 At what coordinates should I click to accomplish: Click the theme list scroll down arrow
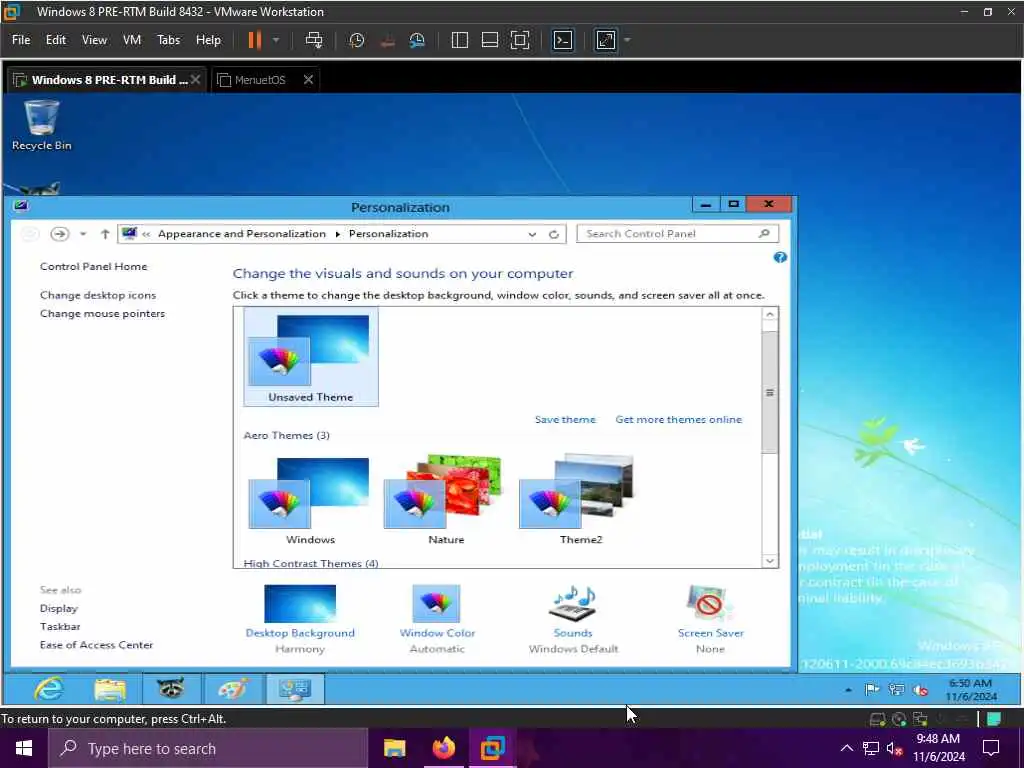click(x=770, y=560)
